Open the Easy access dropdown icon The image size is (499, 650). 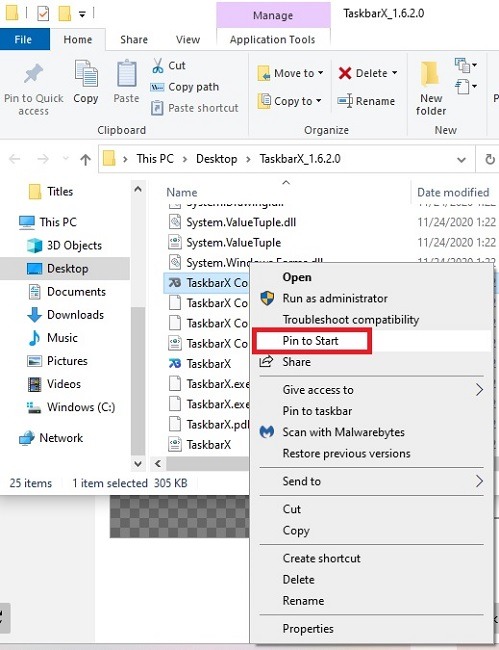(466, 87)
